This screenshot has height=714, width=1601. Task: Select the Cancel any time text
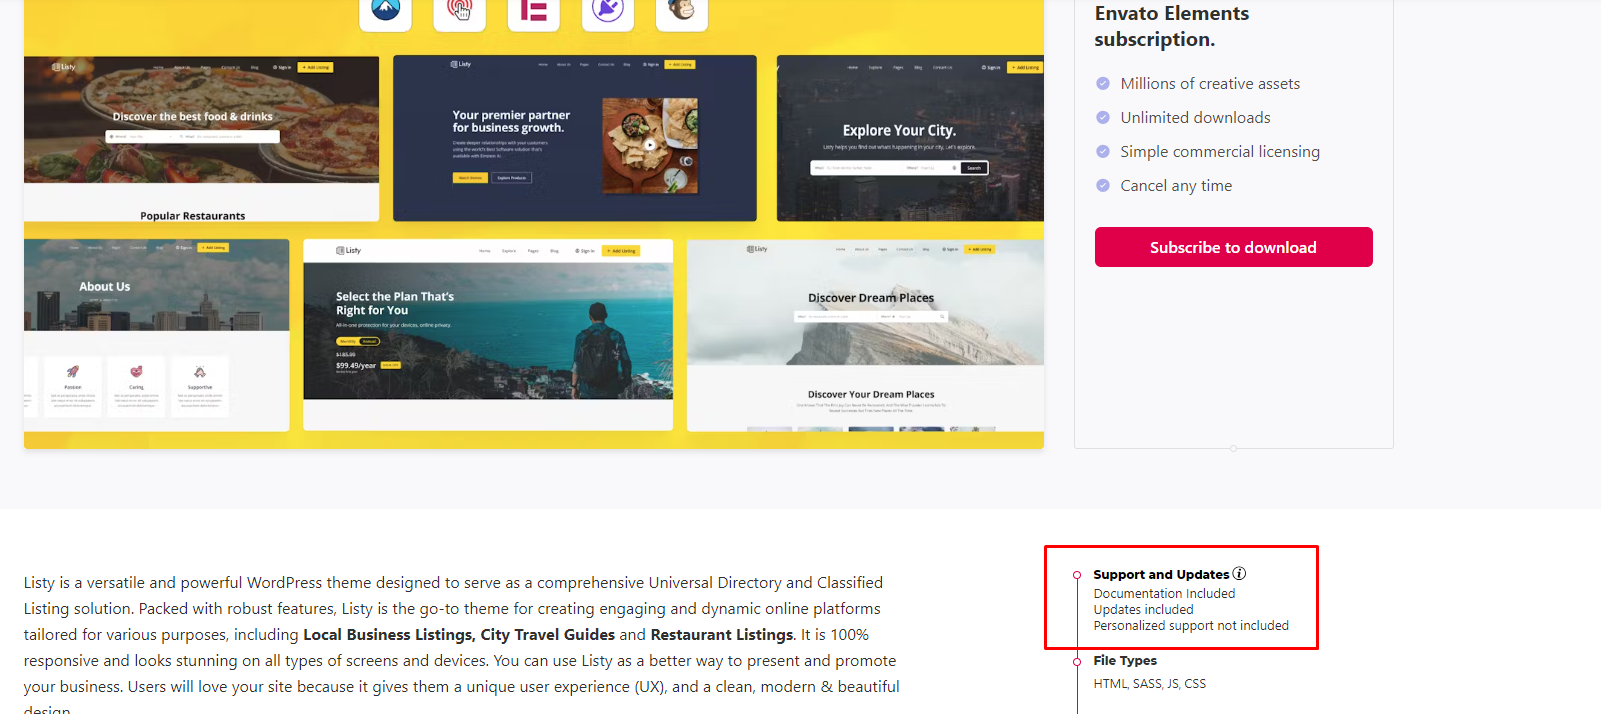pos(1176,186)
